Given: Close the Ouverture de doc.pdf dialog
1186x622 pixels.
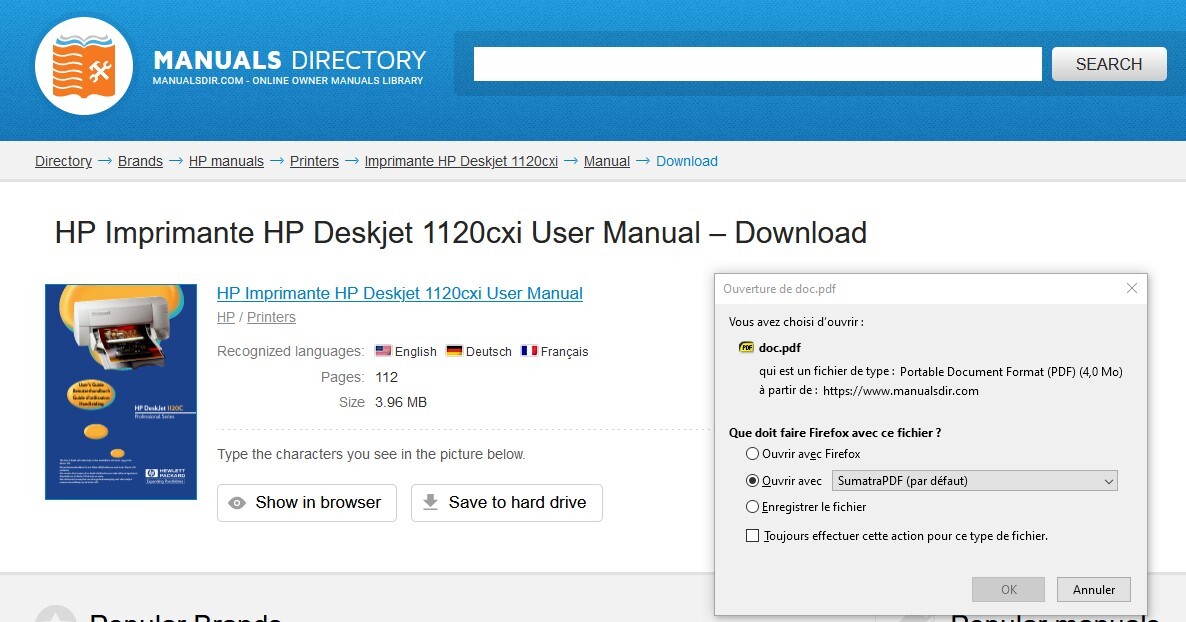Looking at the screenshot, I should [x=1132, y=288].
